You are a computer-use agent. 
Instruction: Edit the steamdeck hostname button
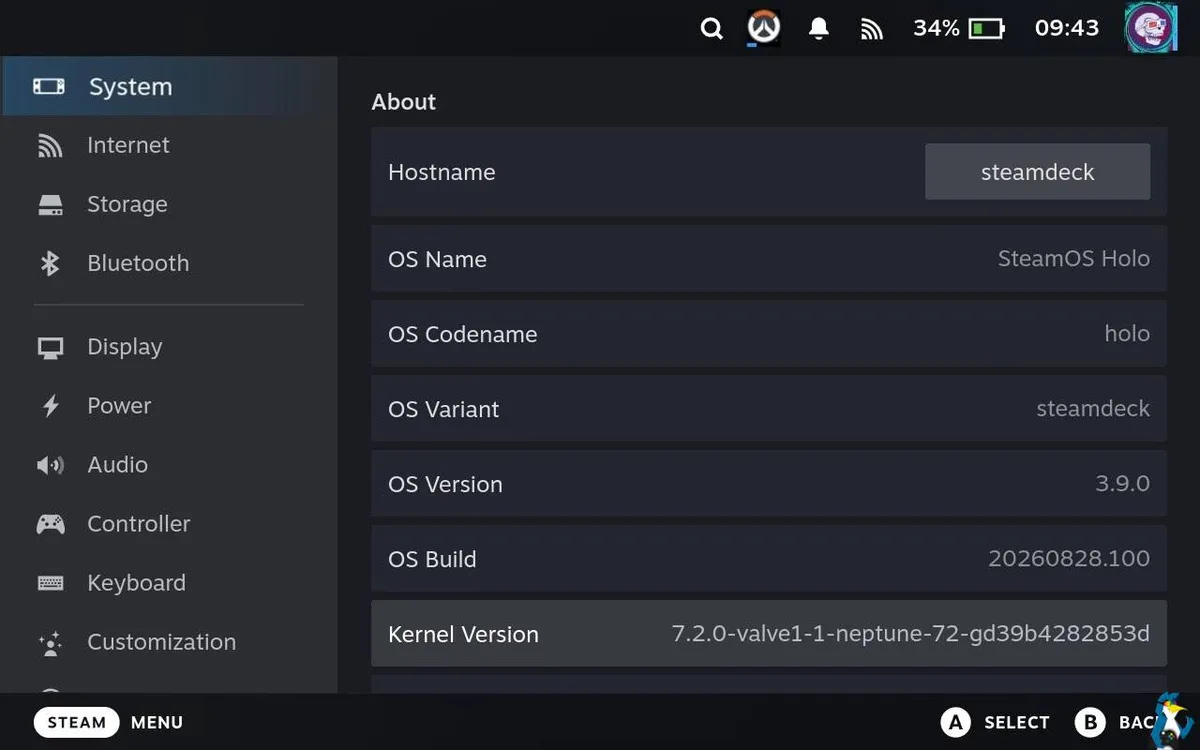1037,172
